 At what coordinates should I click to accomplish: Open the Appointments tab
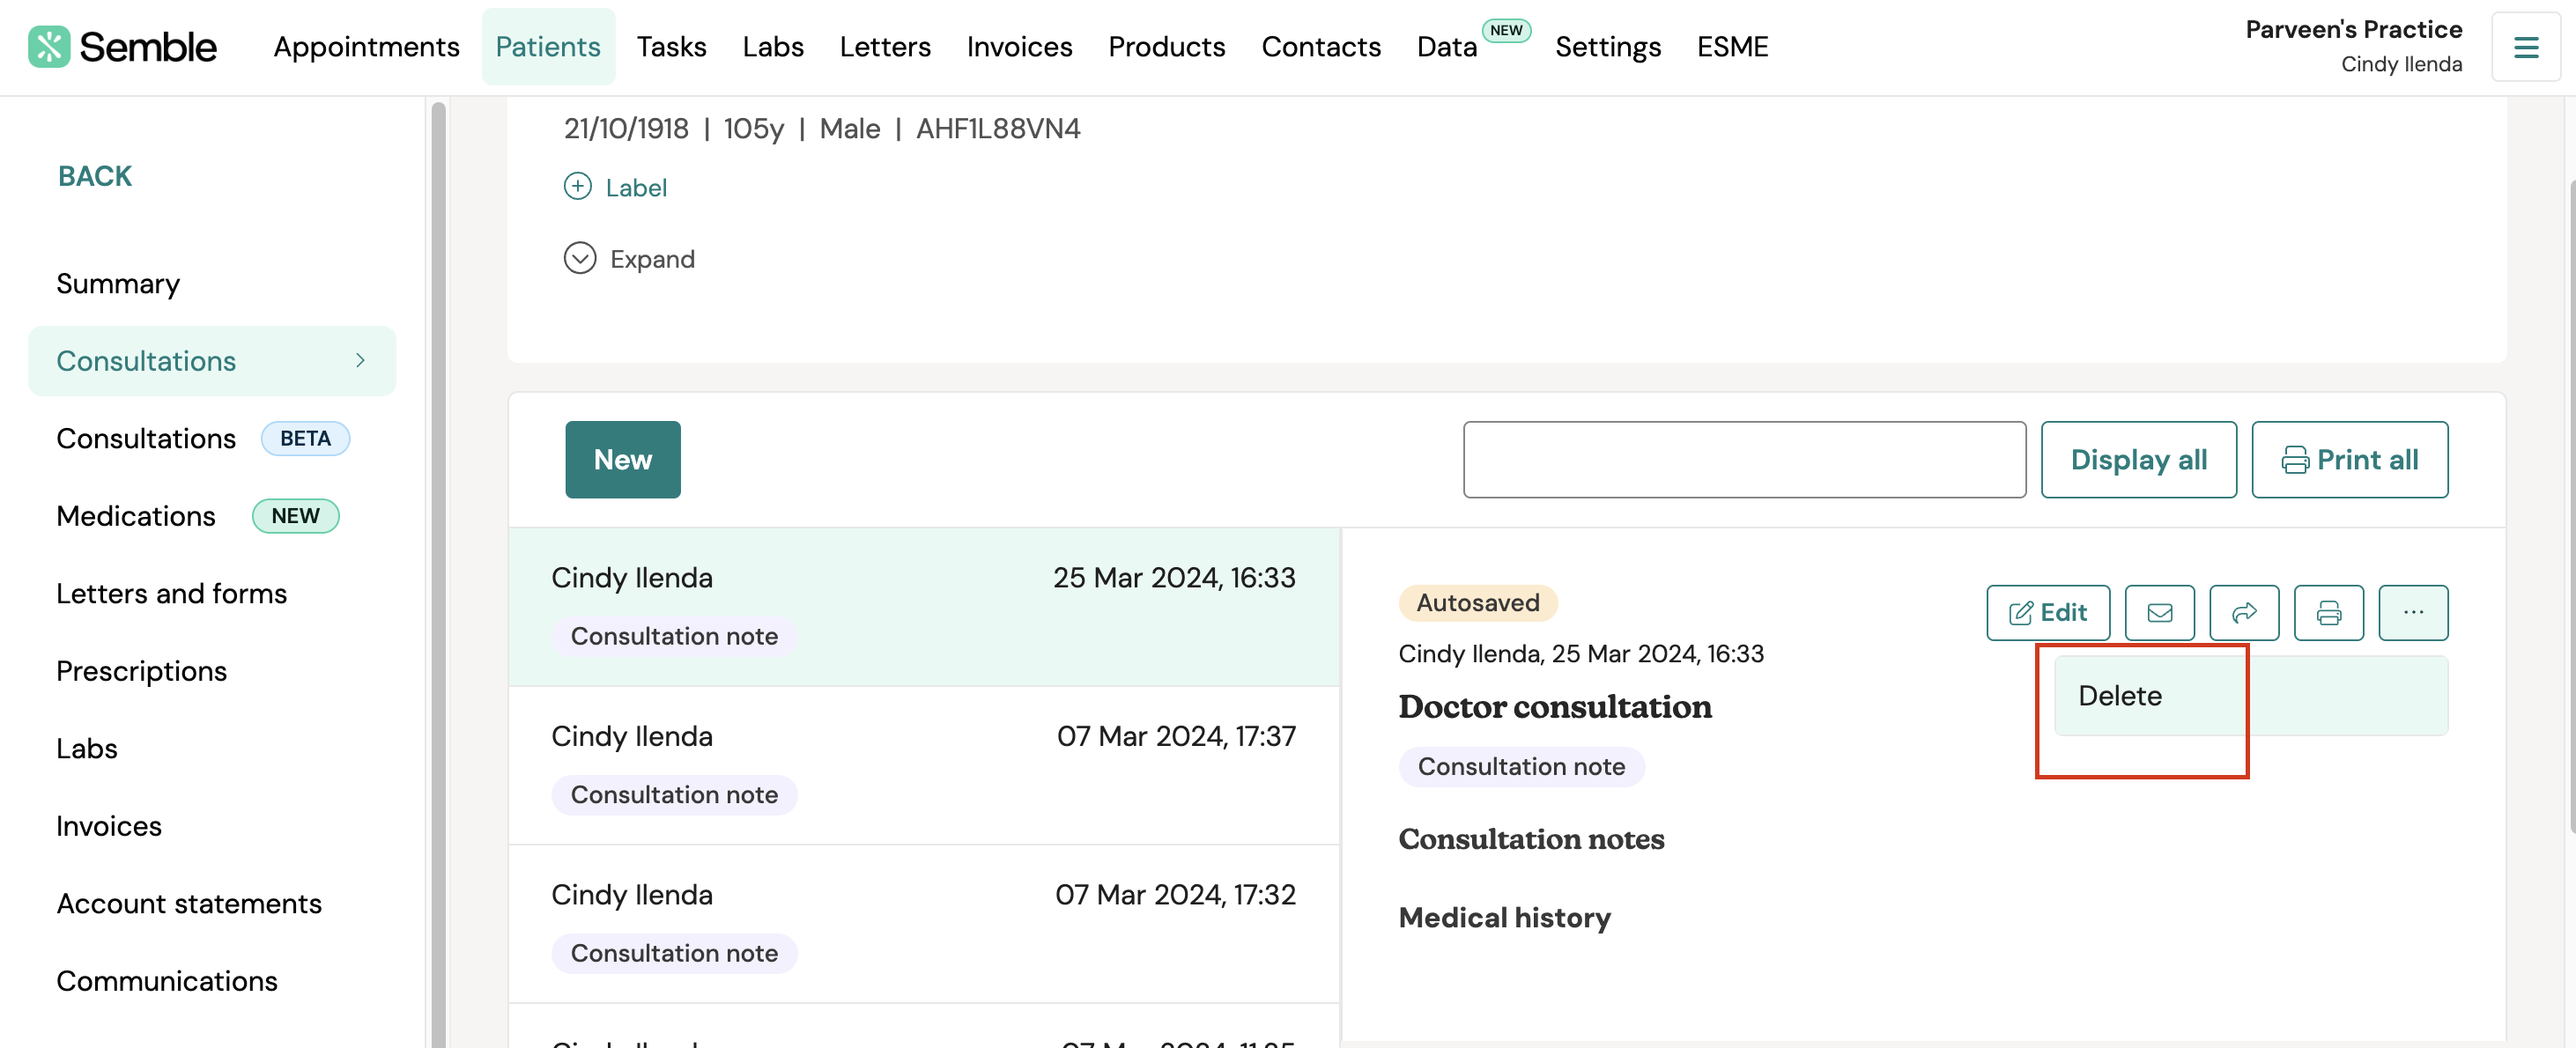click(366, 47)
